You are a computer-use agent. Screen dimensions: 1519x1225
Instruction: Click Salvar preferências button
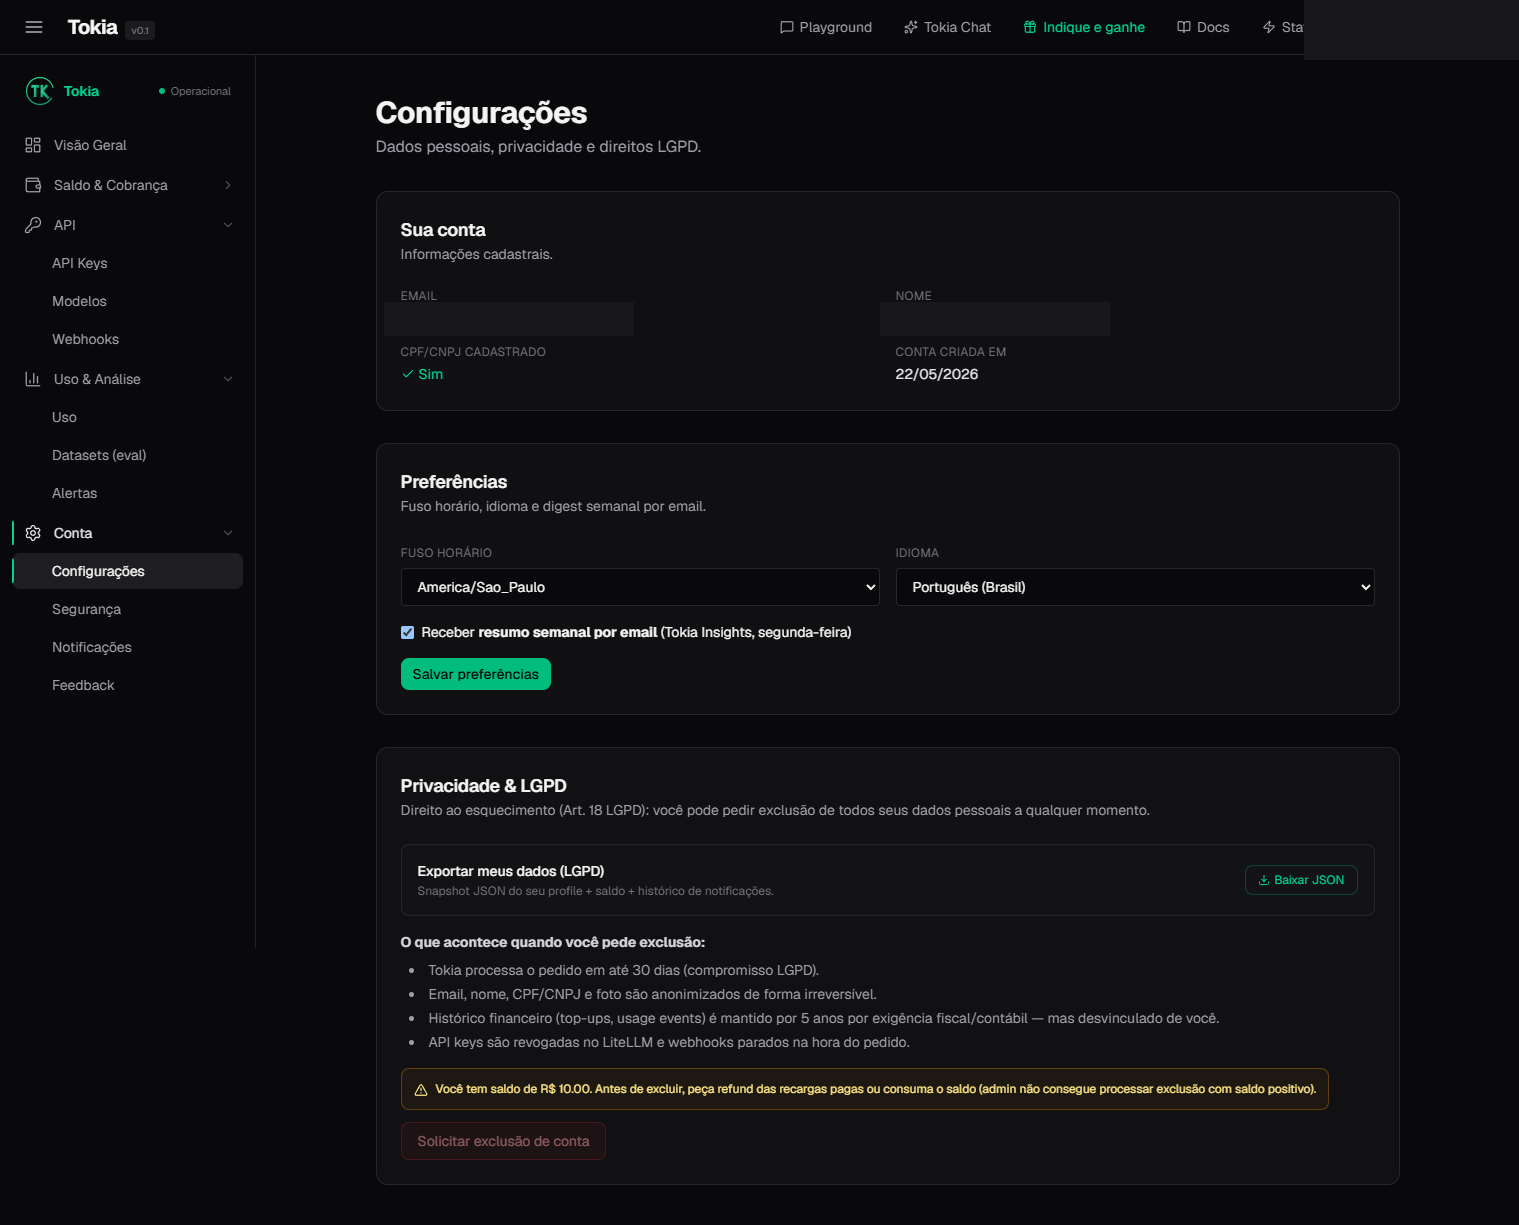(x=476, y=674)
